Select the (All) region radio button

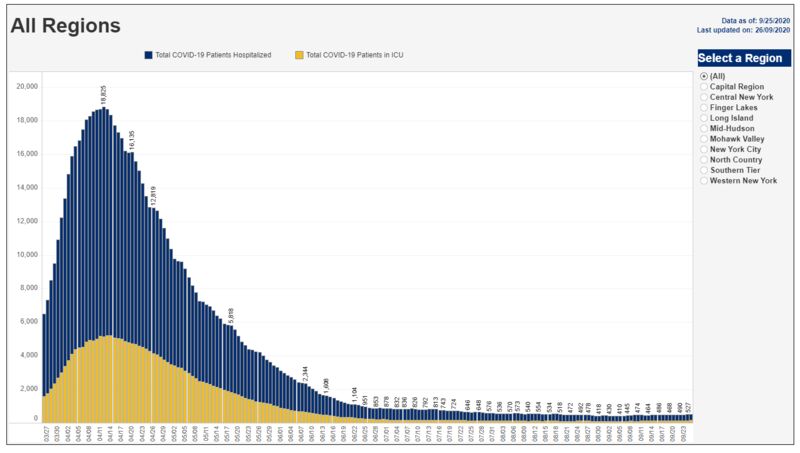click(704, 77)
